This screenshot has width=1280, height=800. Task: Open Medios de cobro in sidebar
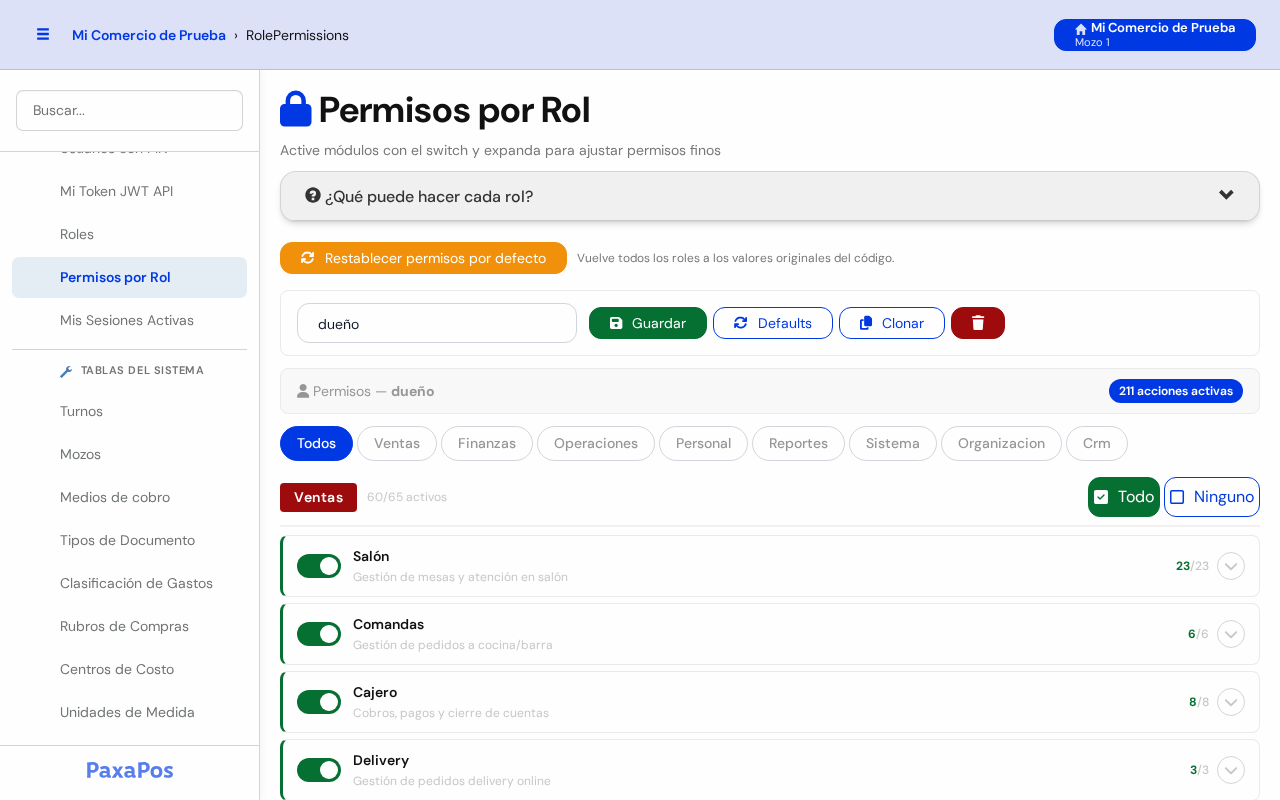(129, 497)
